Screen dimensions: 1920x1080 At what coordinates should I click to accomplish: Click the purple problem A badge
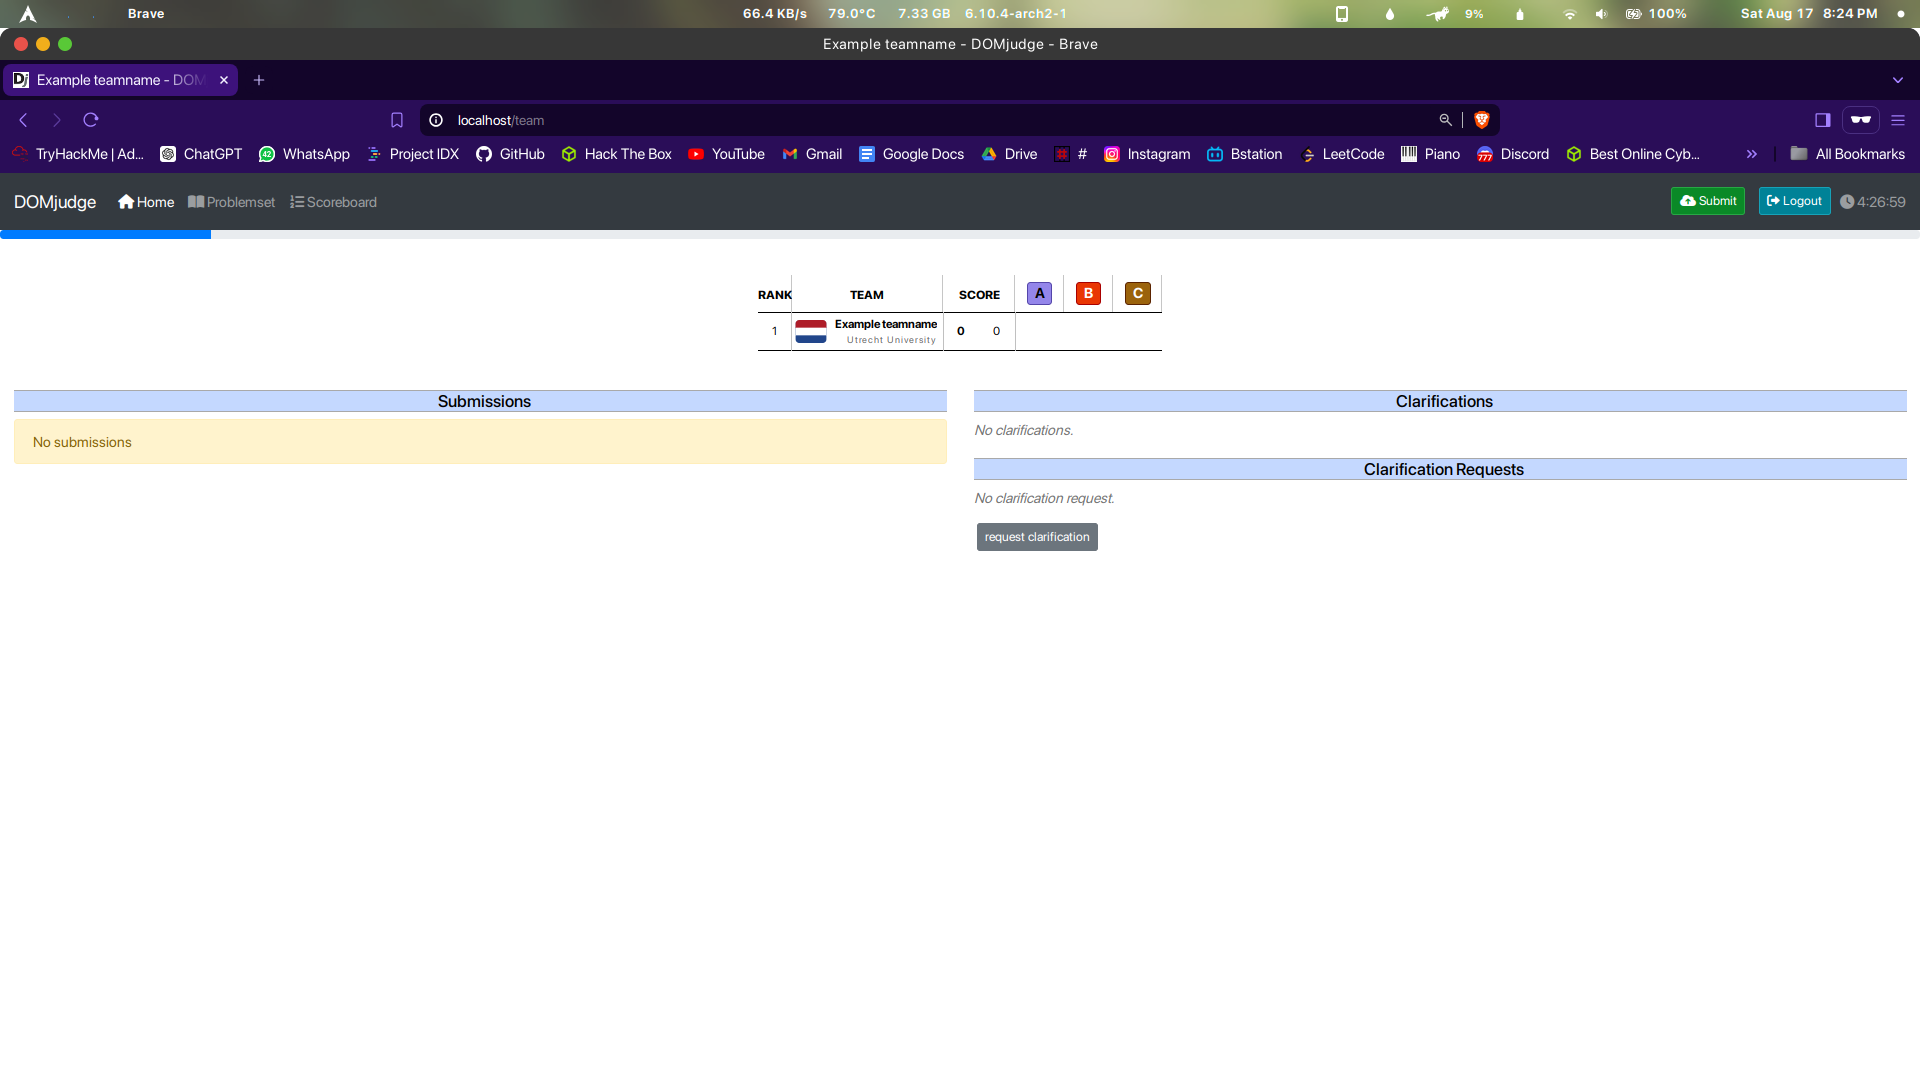pos(1039,293)
